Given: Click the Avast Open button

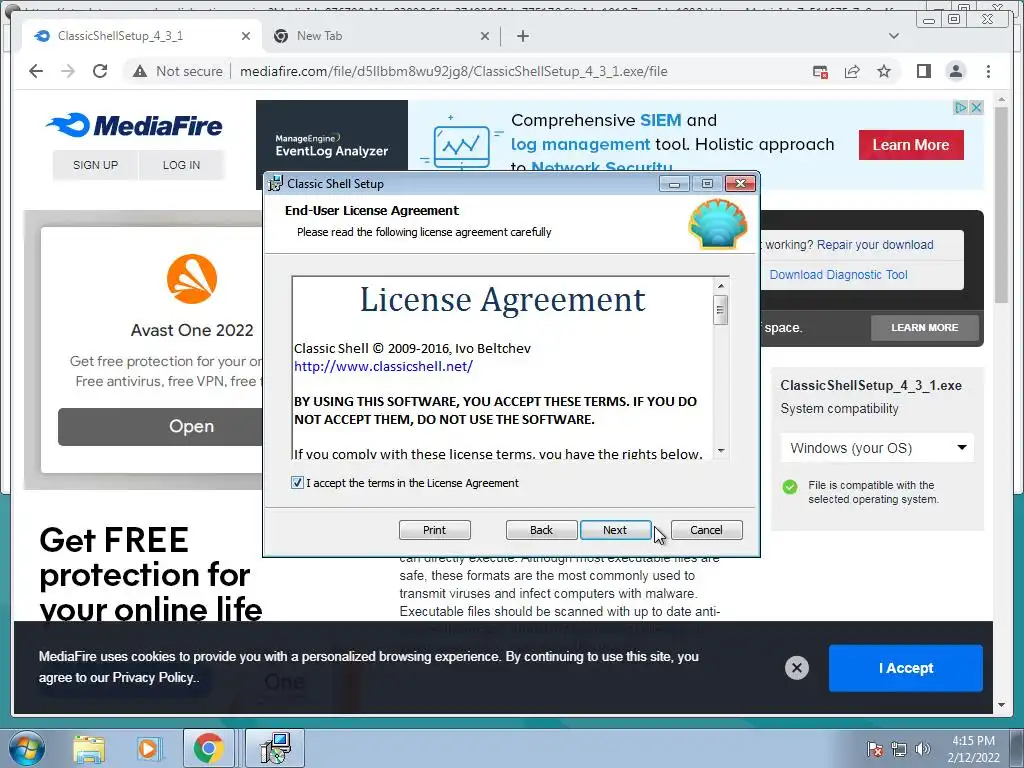Looking at the screenshot, I should click(x=160, y=426).
